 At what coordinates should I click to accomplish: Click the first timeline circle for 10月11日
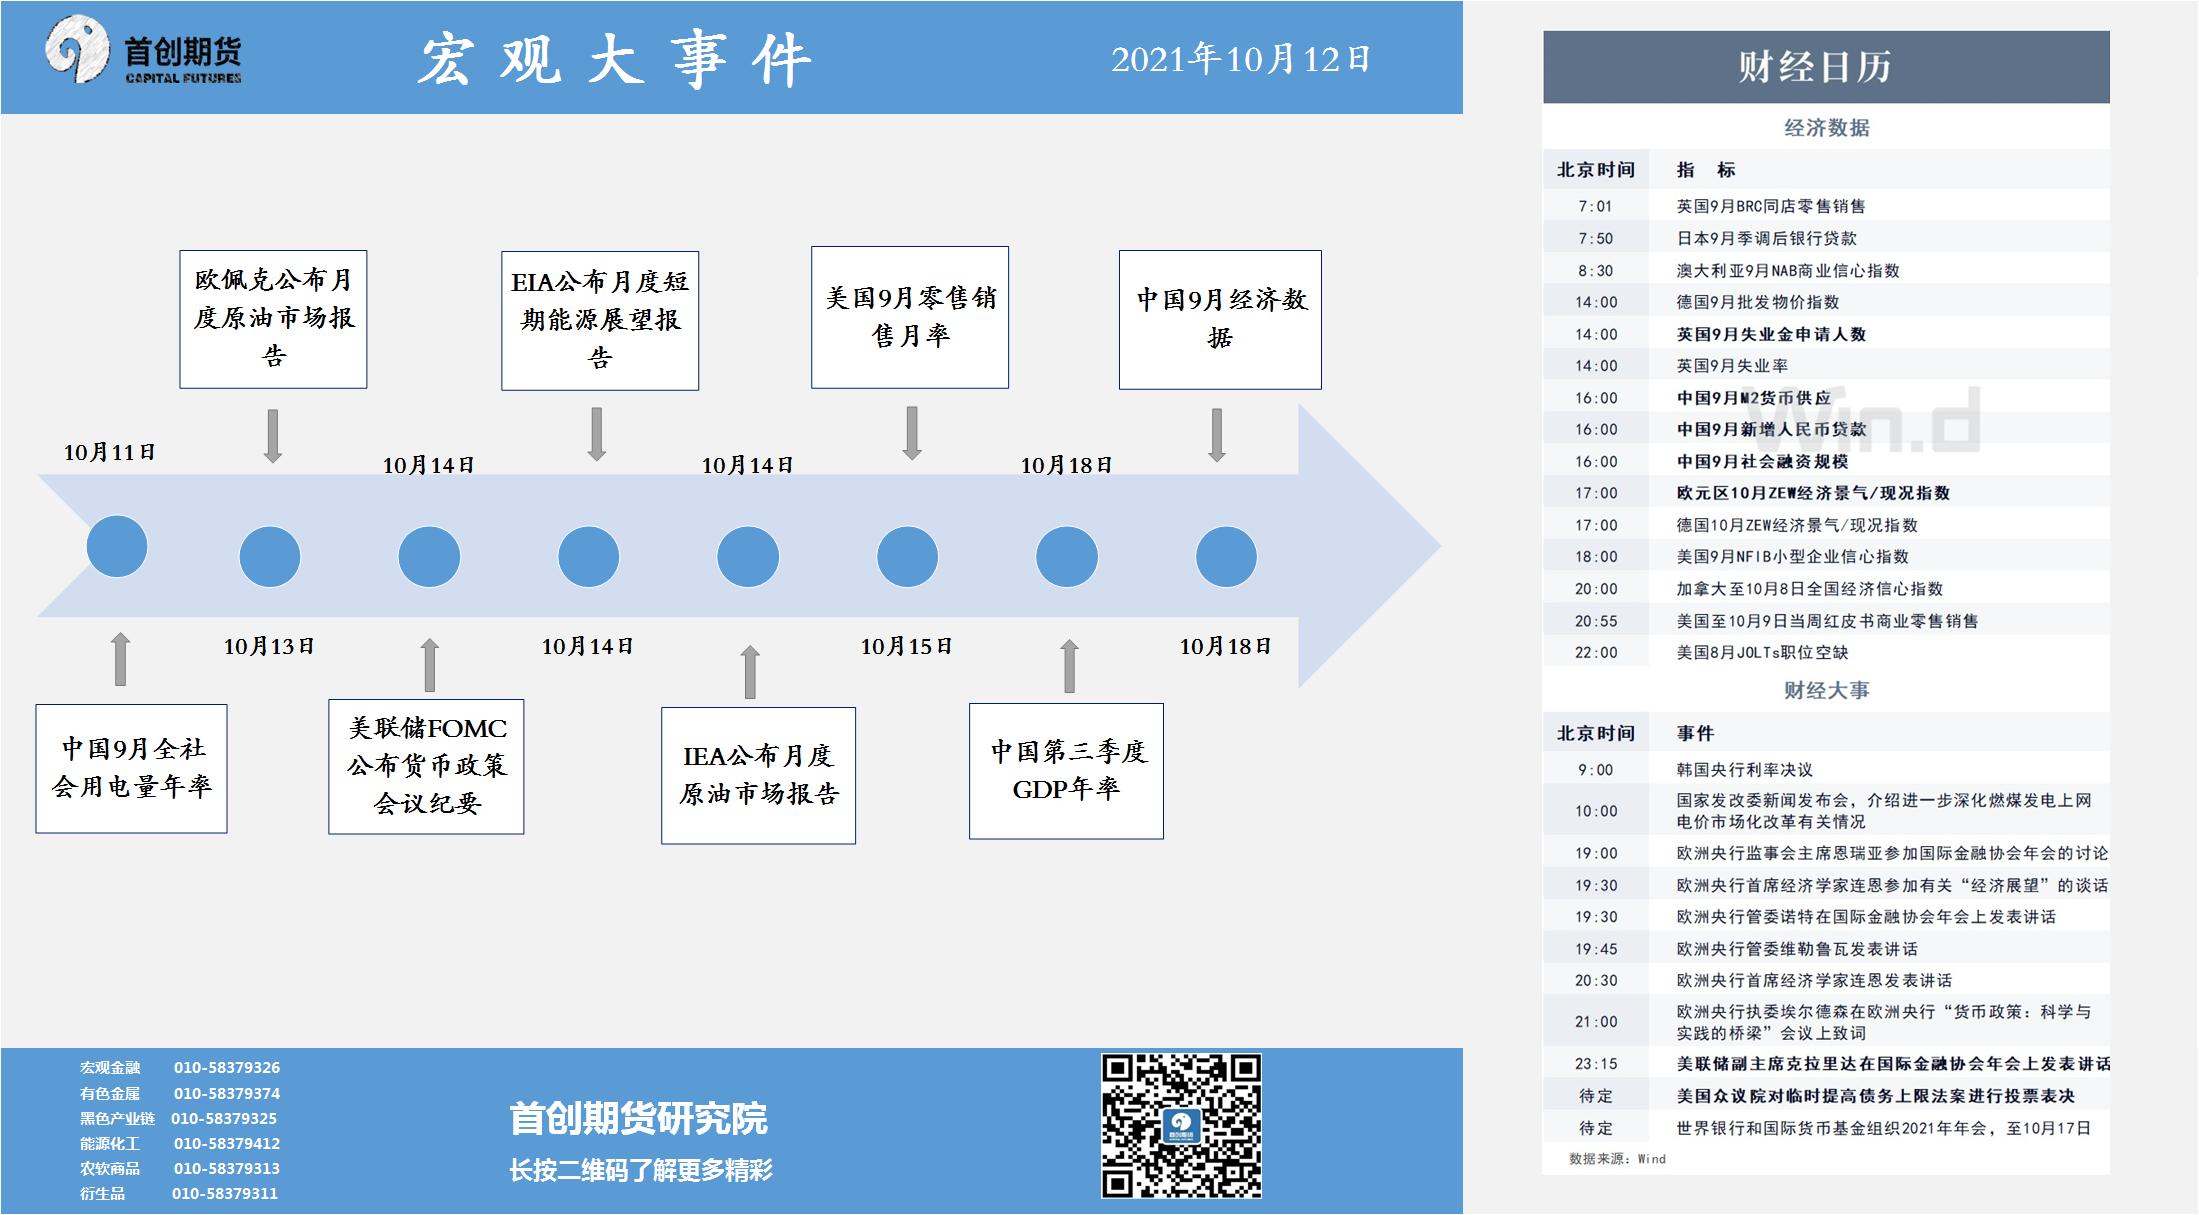tap(117, 546)
